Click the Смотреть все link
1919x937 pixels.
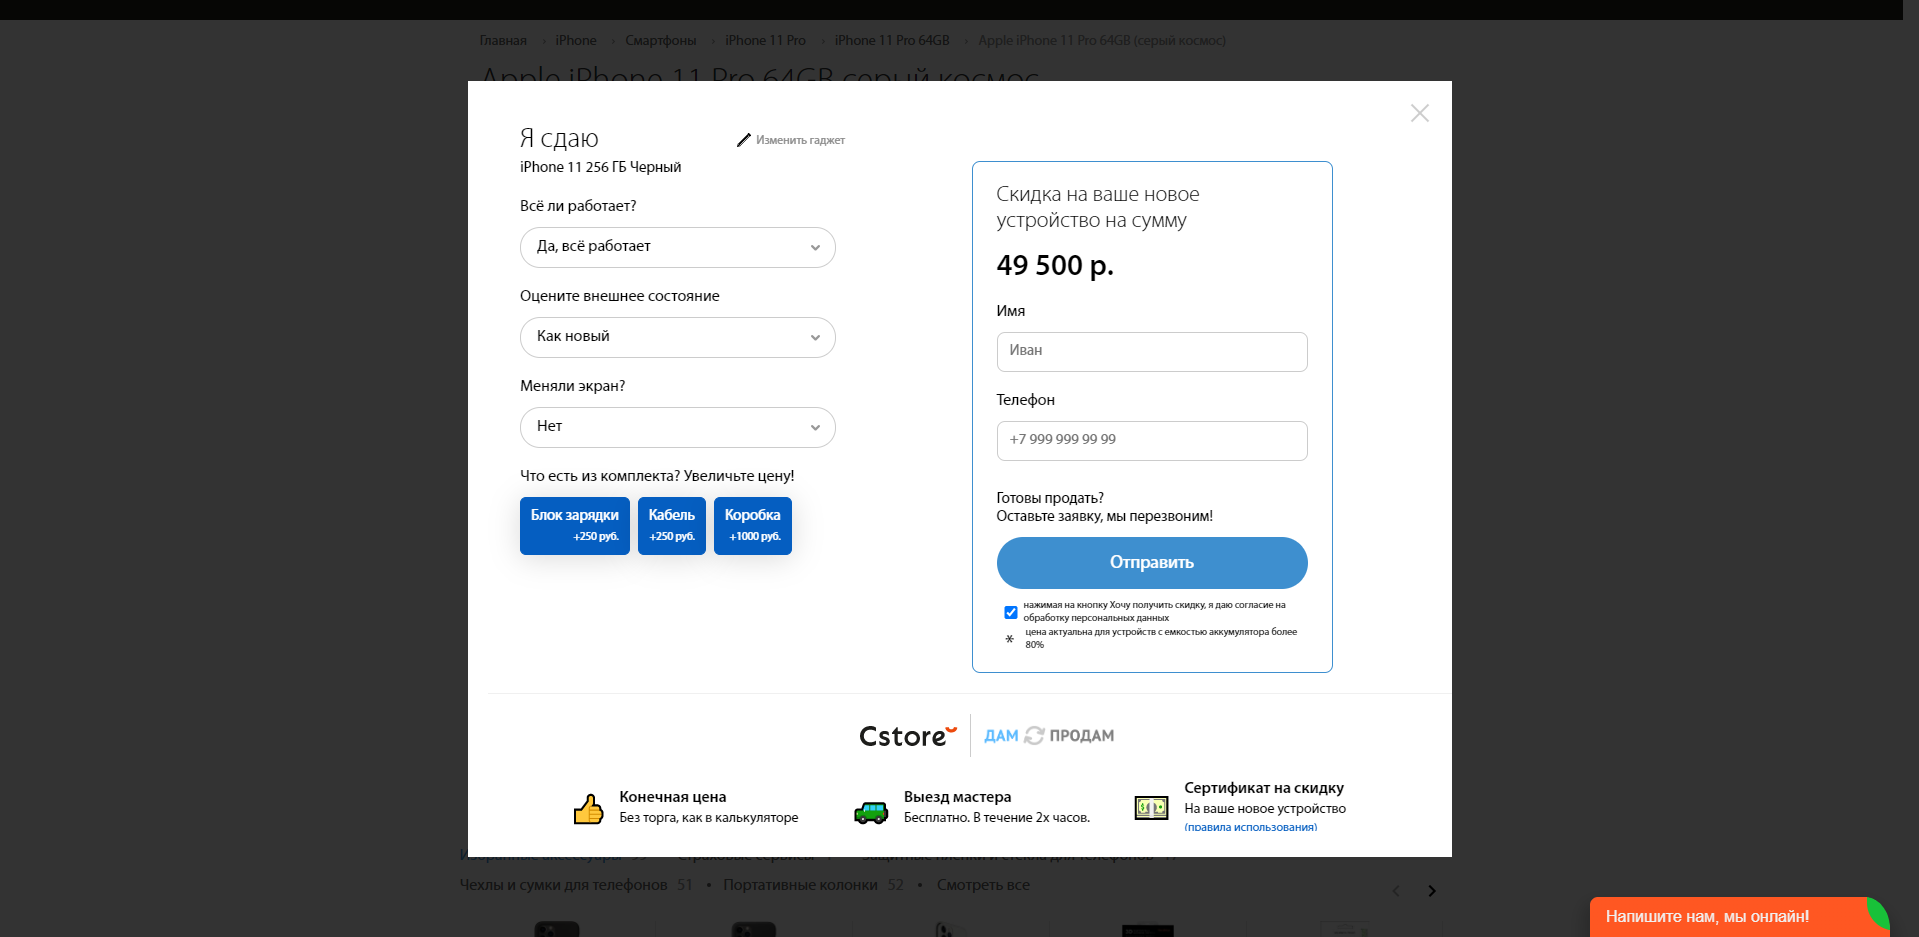pyautogui.click(x=983, y=885)
